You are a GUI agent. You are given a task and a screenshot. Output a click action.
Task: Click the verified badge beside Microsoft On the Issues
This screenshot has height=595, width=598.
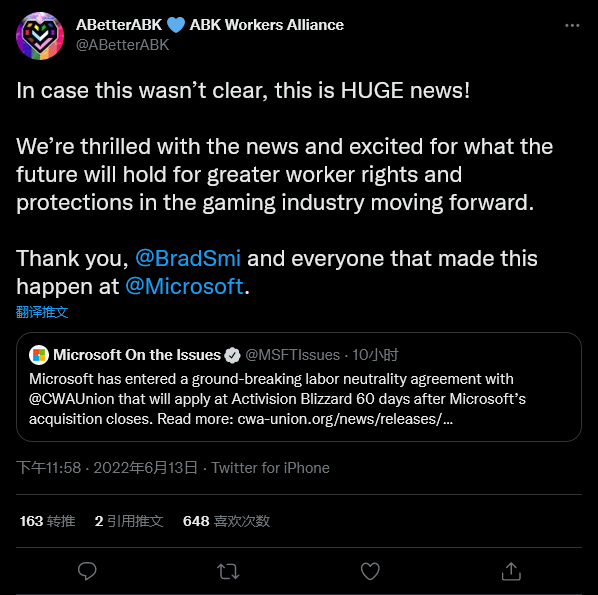point(232,355)
